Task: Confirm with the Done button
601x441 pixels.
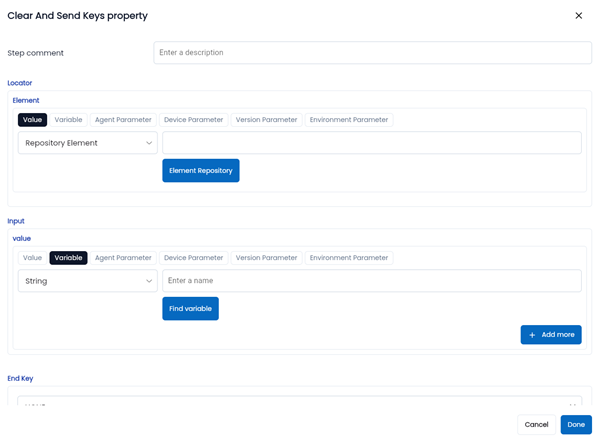Action: (576, 425)
